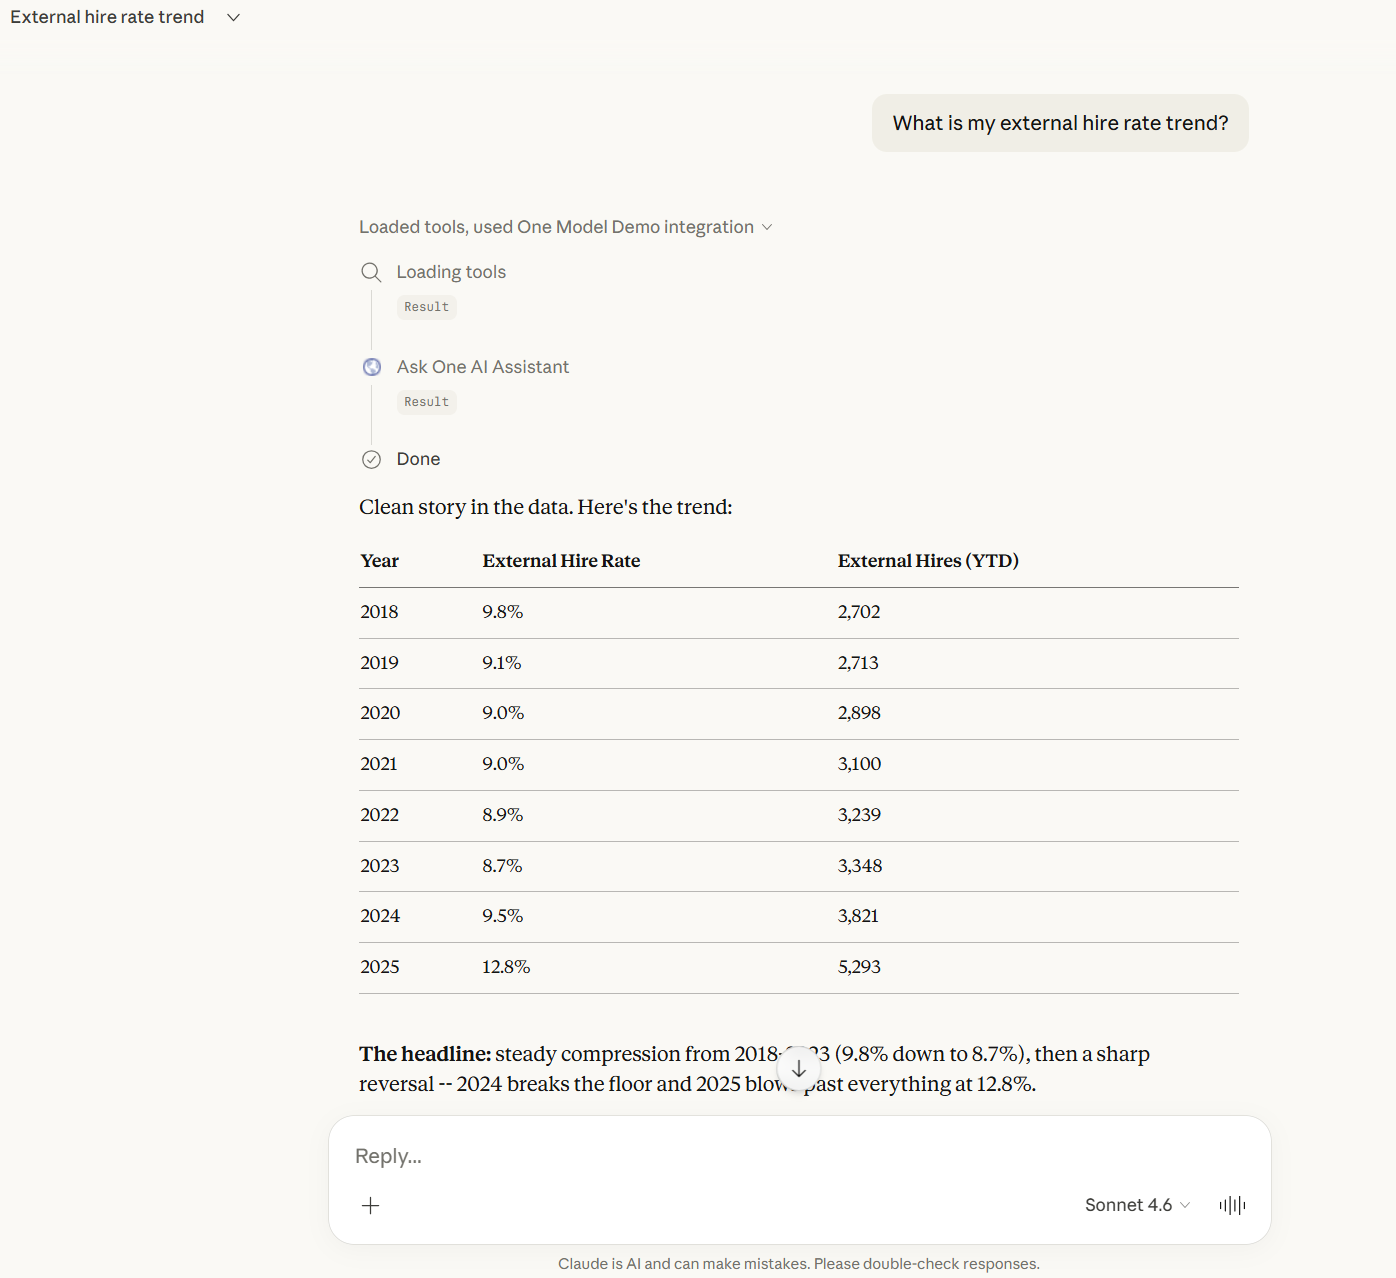Click the Done checkmark icon
1396x1278 pixels.
[x=371, y=459]
